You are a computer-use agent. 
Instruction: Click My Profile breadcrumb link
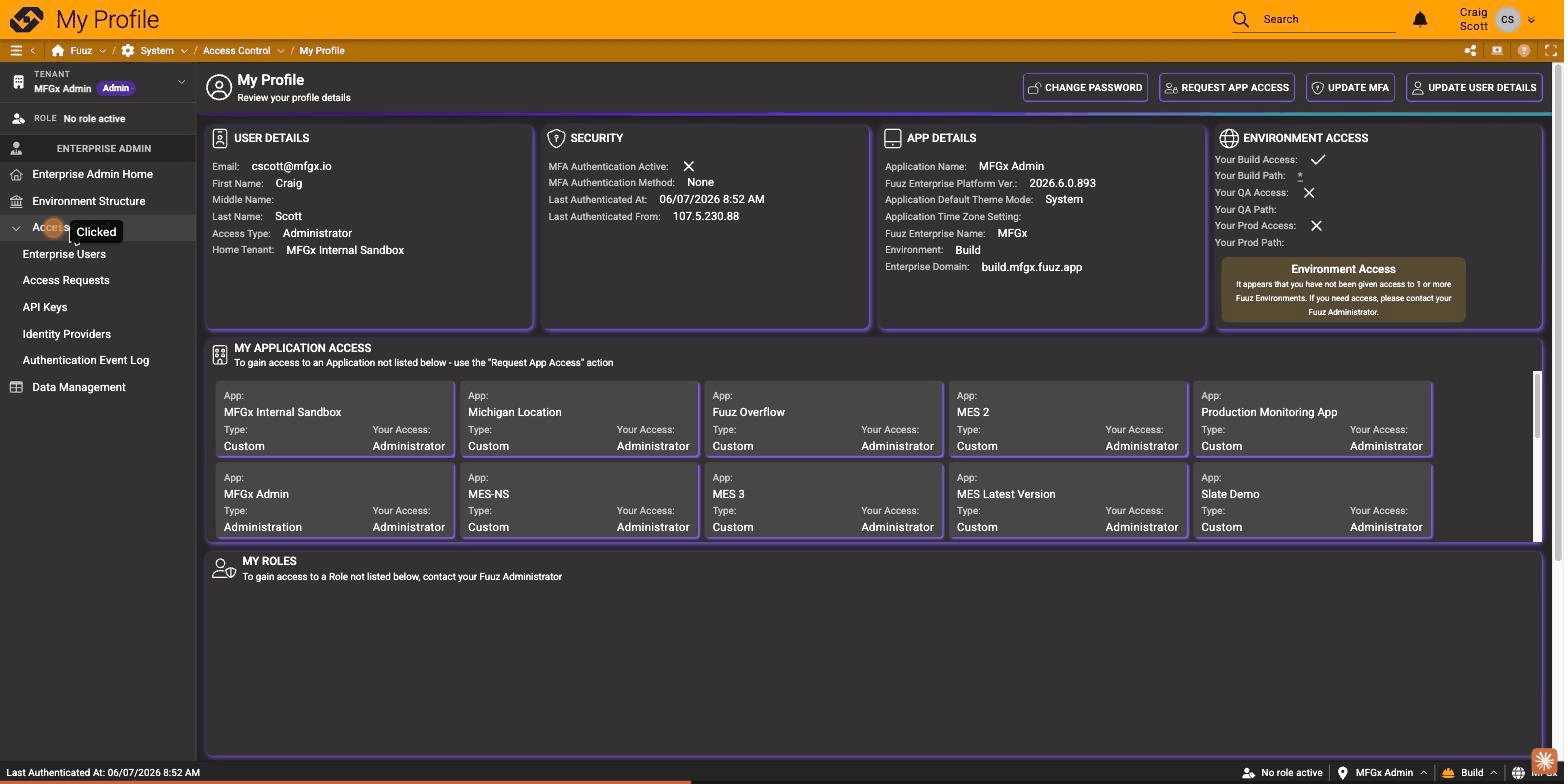(x=322, y=51)
